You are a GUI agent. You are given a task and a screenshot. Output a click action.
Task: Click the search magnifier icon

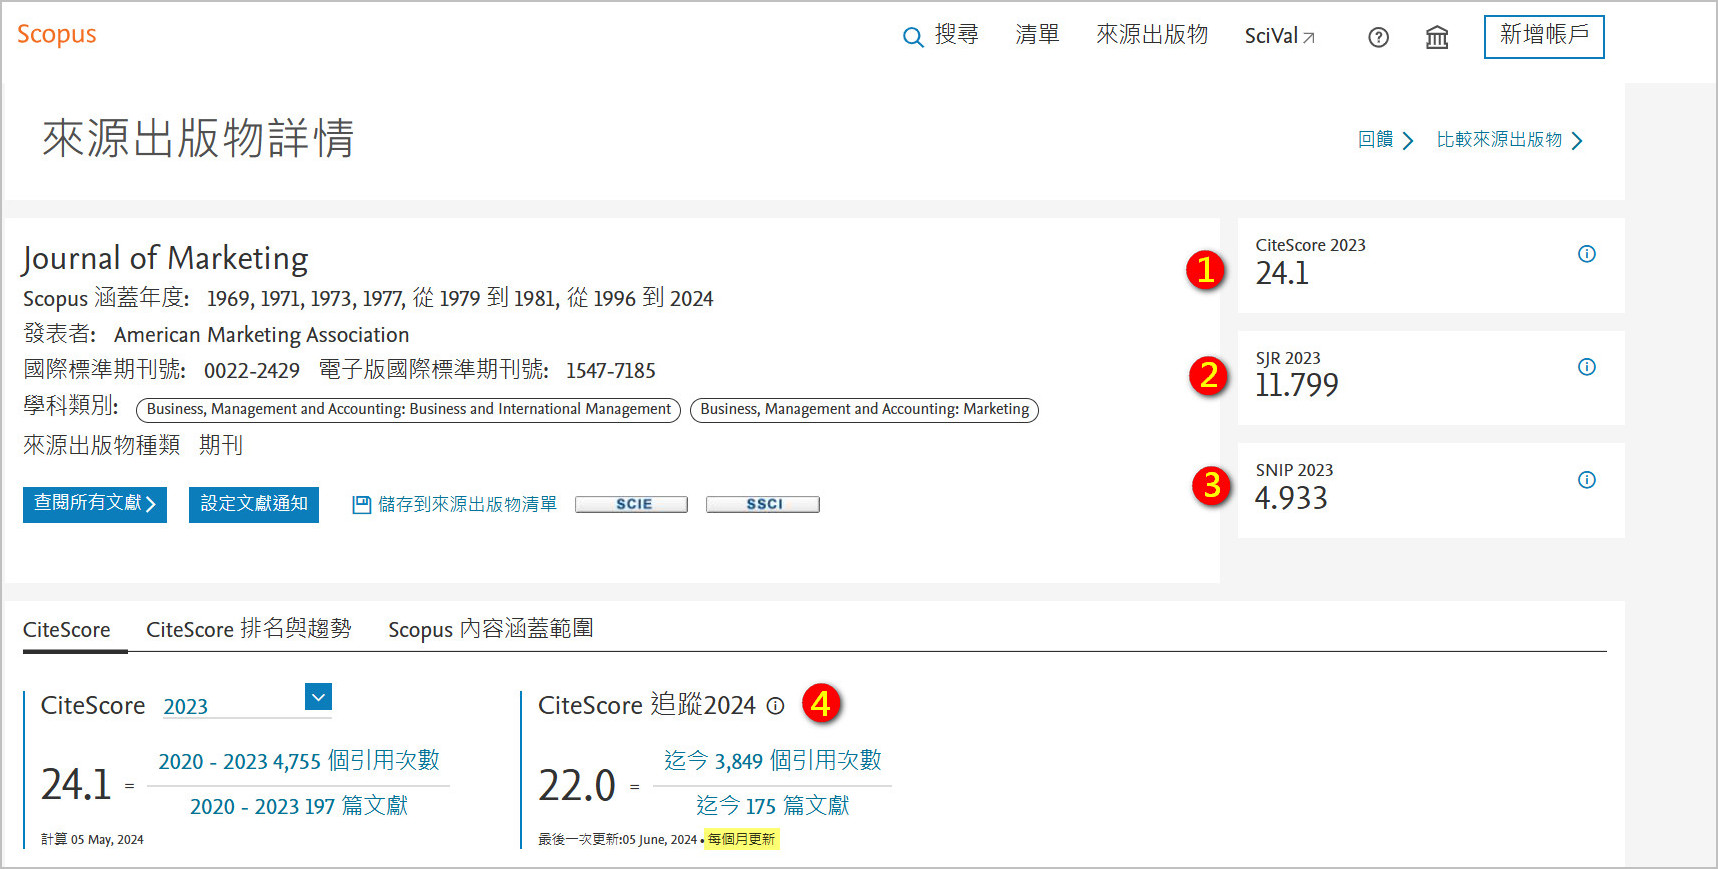[913, 37]
